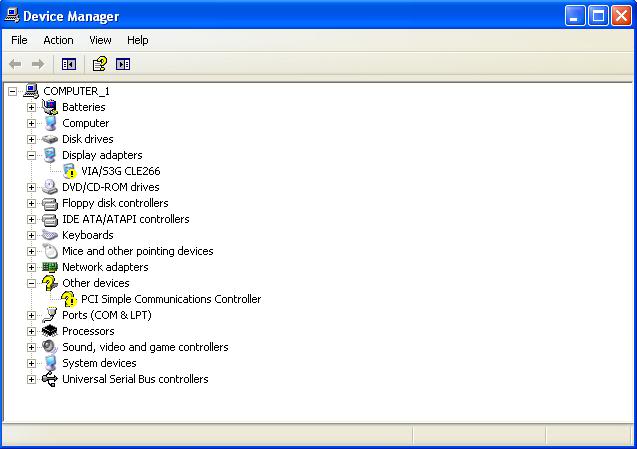Click the Ports (COM & LPT) plug icon
637x449 pixels.
[50, 315]
